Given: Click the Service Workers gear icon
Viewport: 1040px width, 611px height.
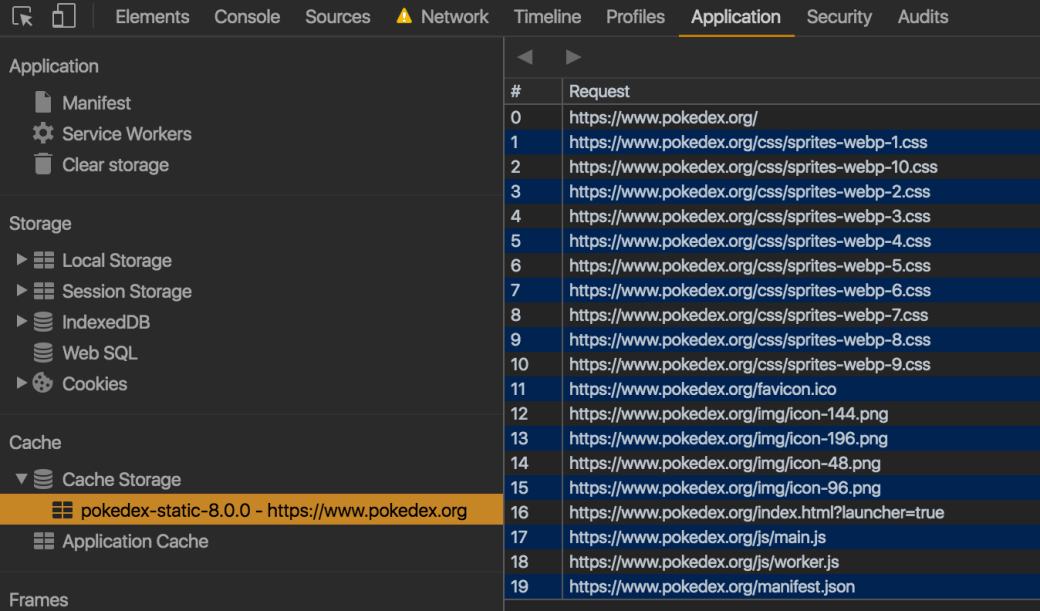Looking at the screenshot, I should click(x=43, y=133).
